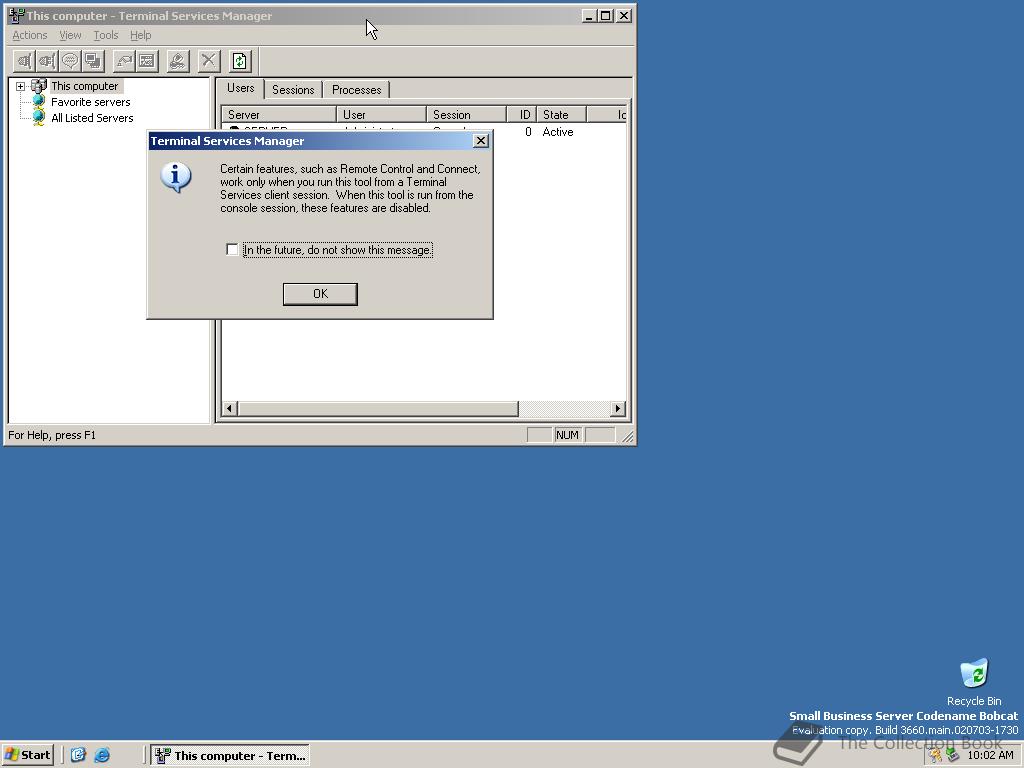1024x768 pixels.
Task: Click the Refresh toolbar icon
Action: (240, 61)
